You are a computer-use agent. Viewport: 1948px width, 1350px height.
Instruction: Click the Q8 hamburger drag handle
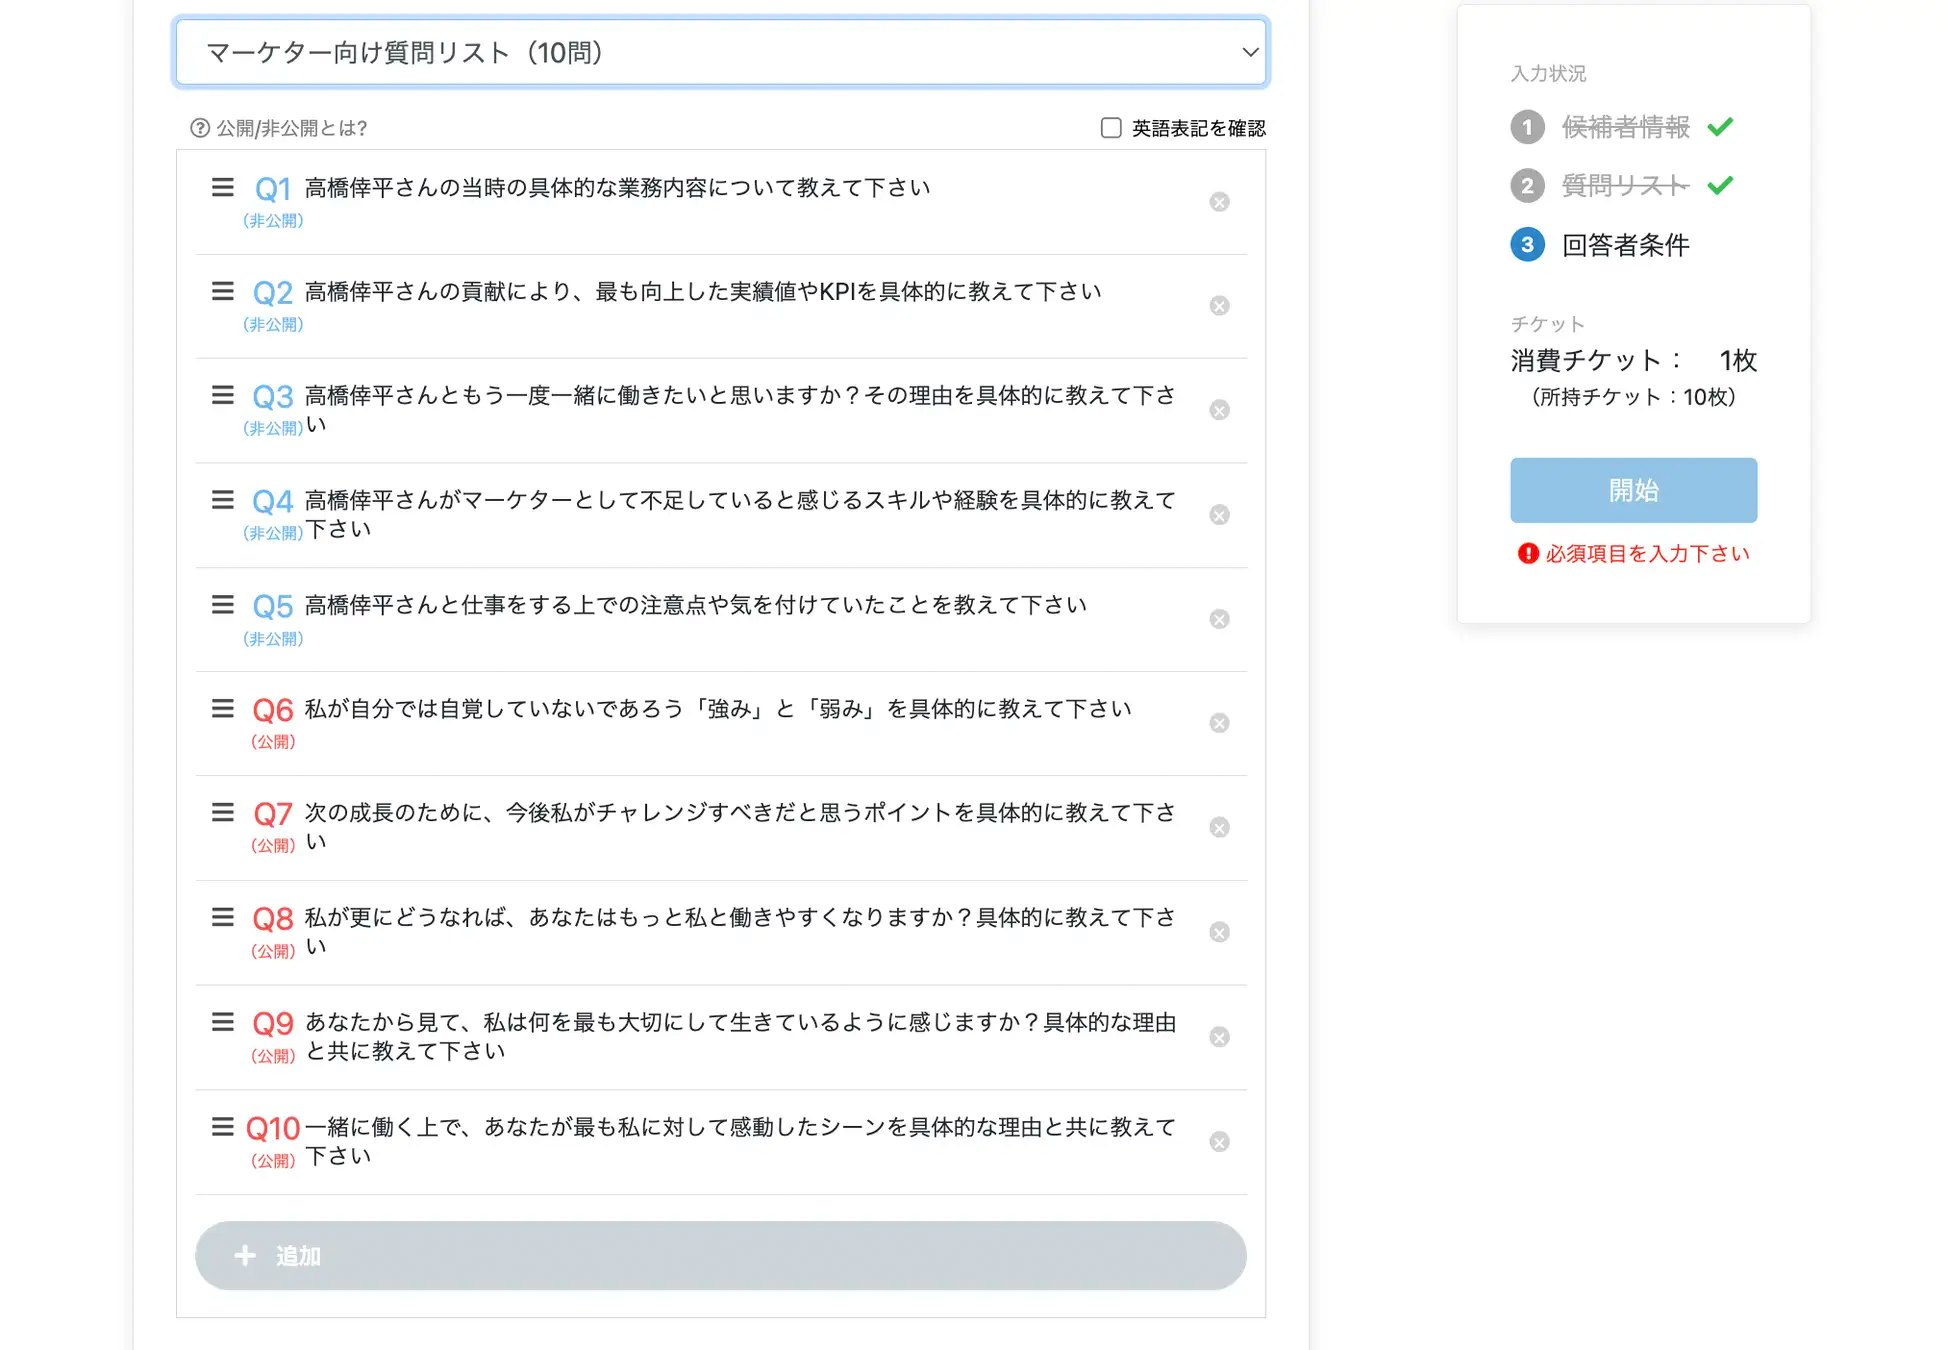[223, 917]
